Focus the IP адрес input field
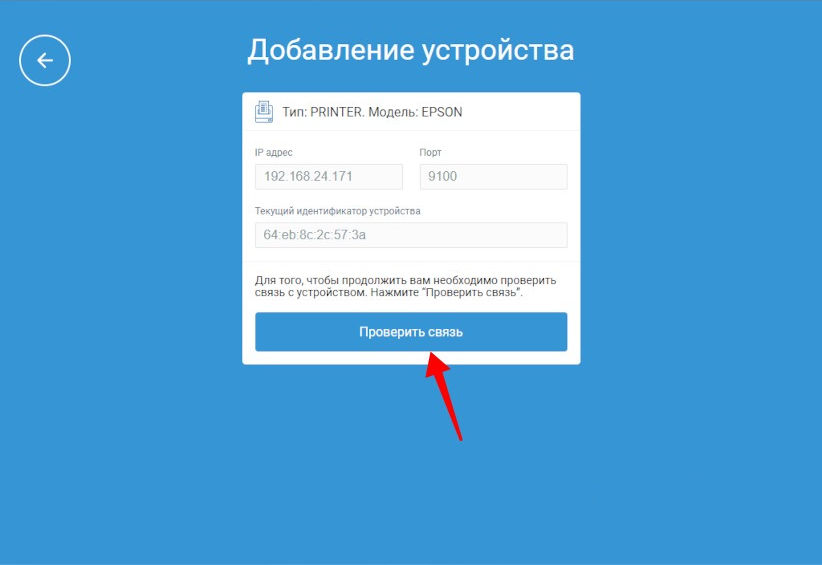Image resolution: width=822 pixels, height=565 pixels. point(329,177)
